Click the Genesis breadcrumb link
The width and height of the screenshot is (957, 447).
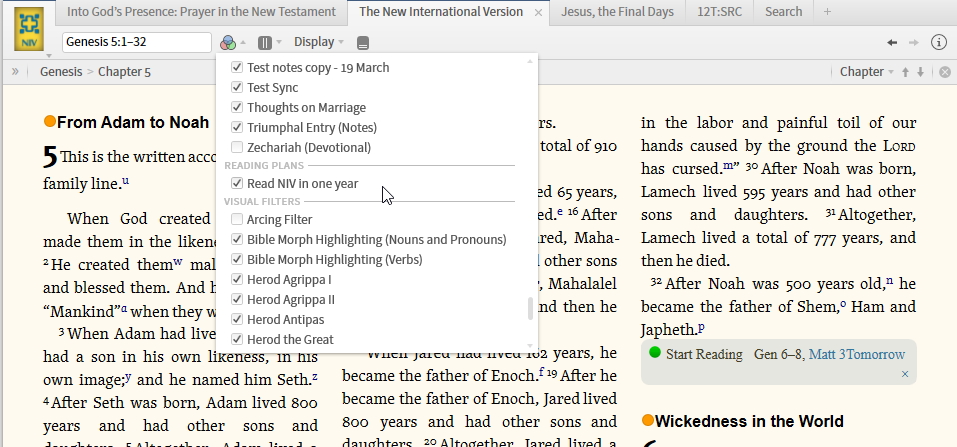point(61,72)
